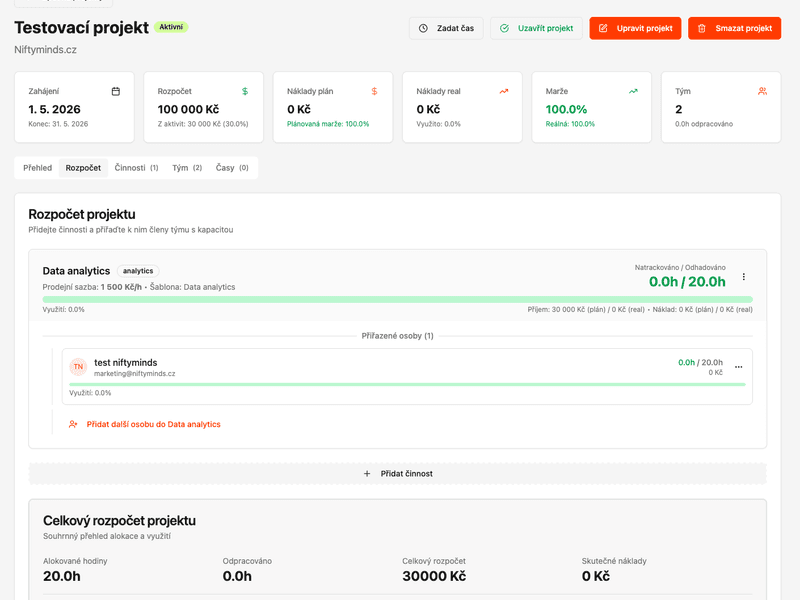Image resolution: width=800 pixels, height=600 pixels.
Task: Click the Niftyminds.cz client name
Action: 45,49
